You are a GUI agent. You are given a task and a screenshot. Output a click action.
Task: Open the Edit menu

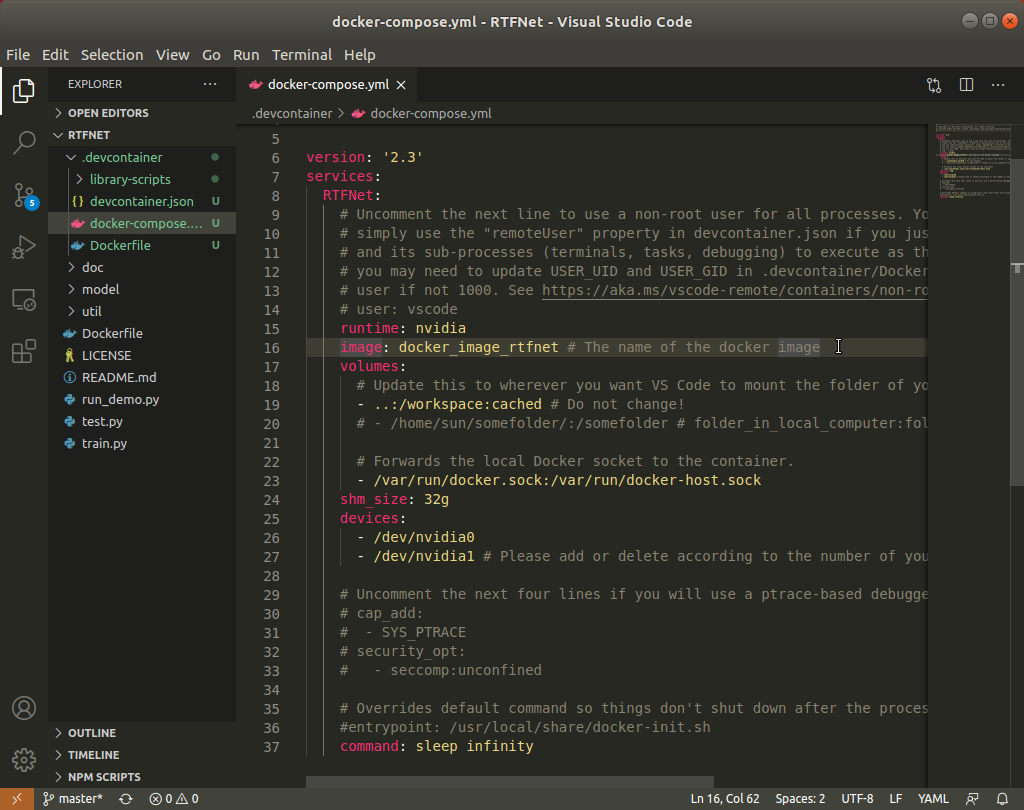click(56, 55)
